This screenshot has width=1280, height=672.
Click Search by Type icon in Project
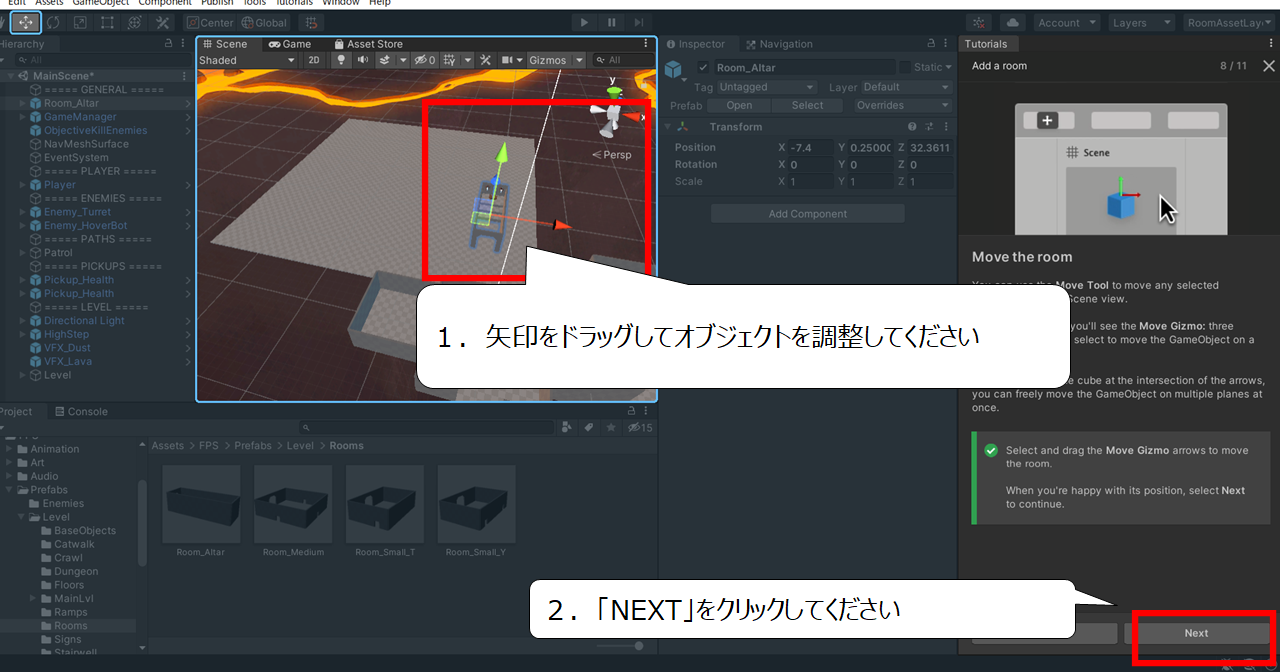point(567,428)
